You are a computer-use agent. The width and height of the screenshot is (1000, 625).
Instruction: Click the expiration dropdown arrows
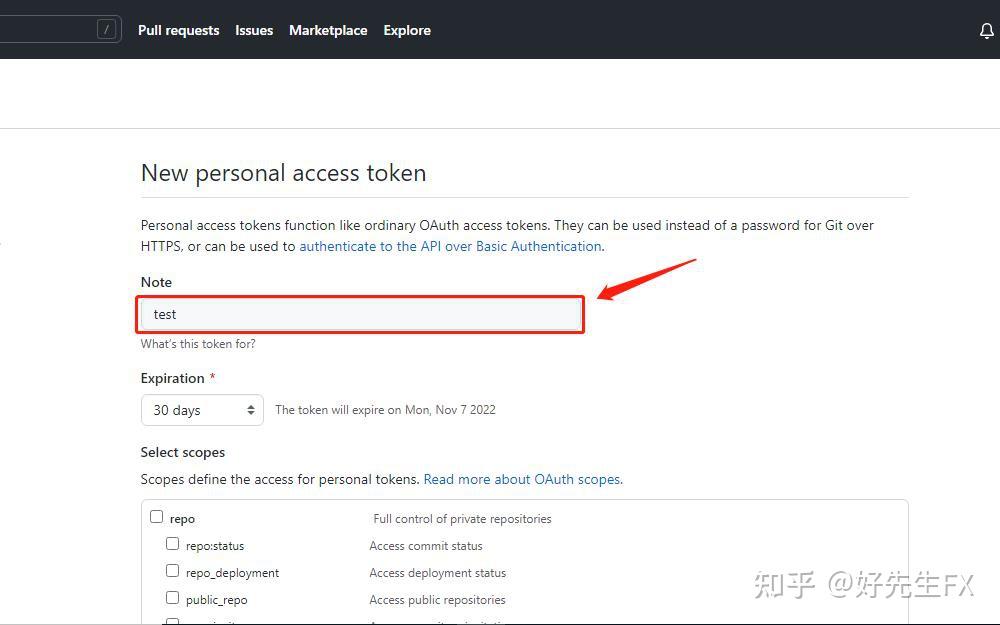point(251,410)
